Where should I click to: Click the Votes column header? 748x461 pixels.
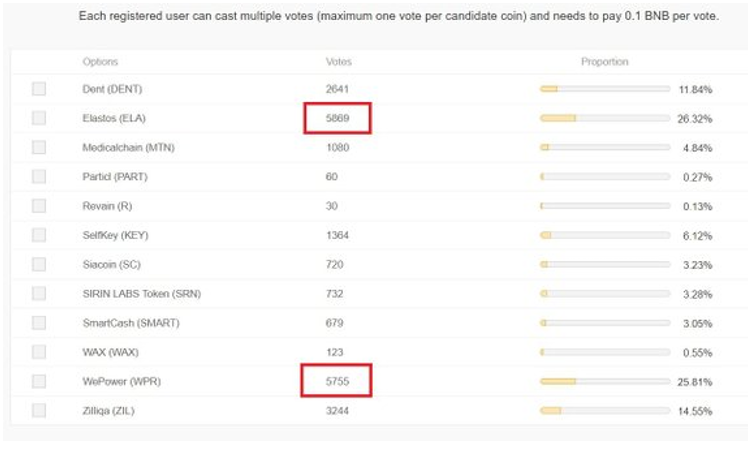339,62
